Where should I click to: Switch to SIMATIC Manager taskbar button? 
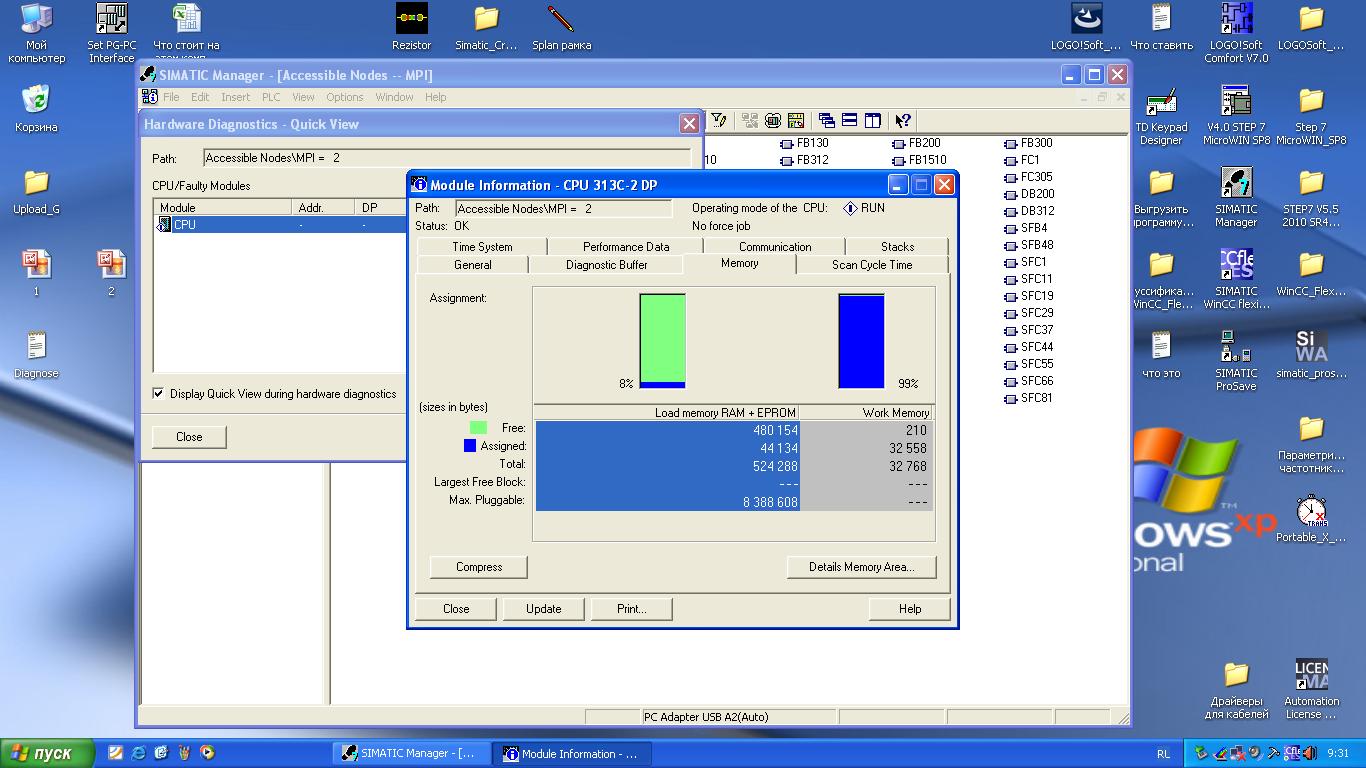click(x=410, y=753)
